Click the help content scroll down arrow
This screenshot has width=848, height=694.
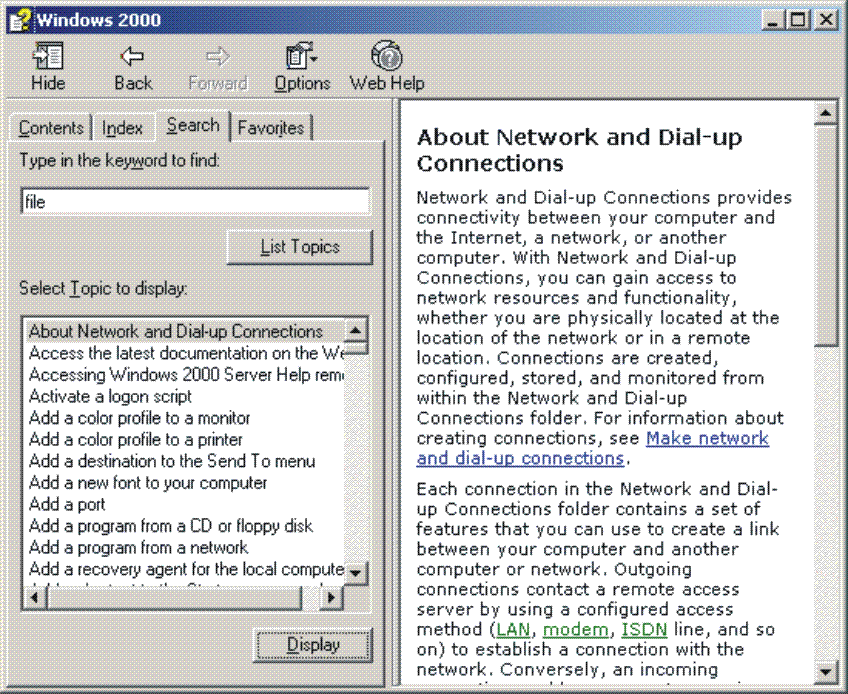point(825,672)
